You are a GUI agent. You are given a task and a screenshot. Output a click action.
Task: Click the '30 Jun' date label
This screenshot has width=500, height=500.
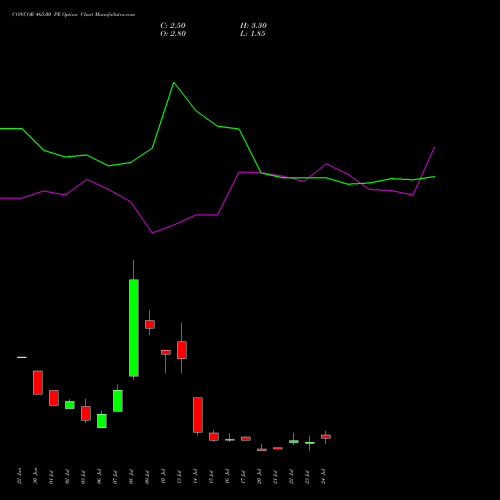tap(35, 476)
